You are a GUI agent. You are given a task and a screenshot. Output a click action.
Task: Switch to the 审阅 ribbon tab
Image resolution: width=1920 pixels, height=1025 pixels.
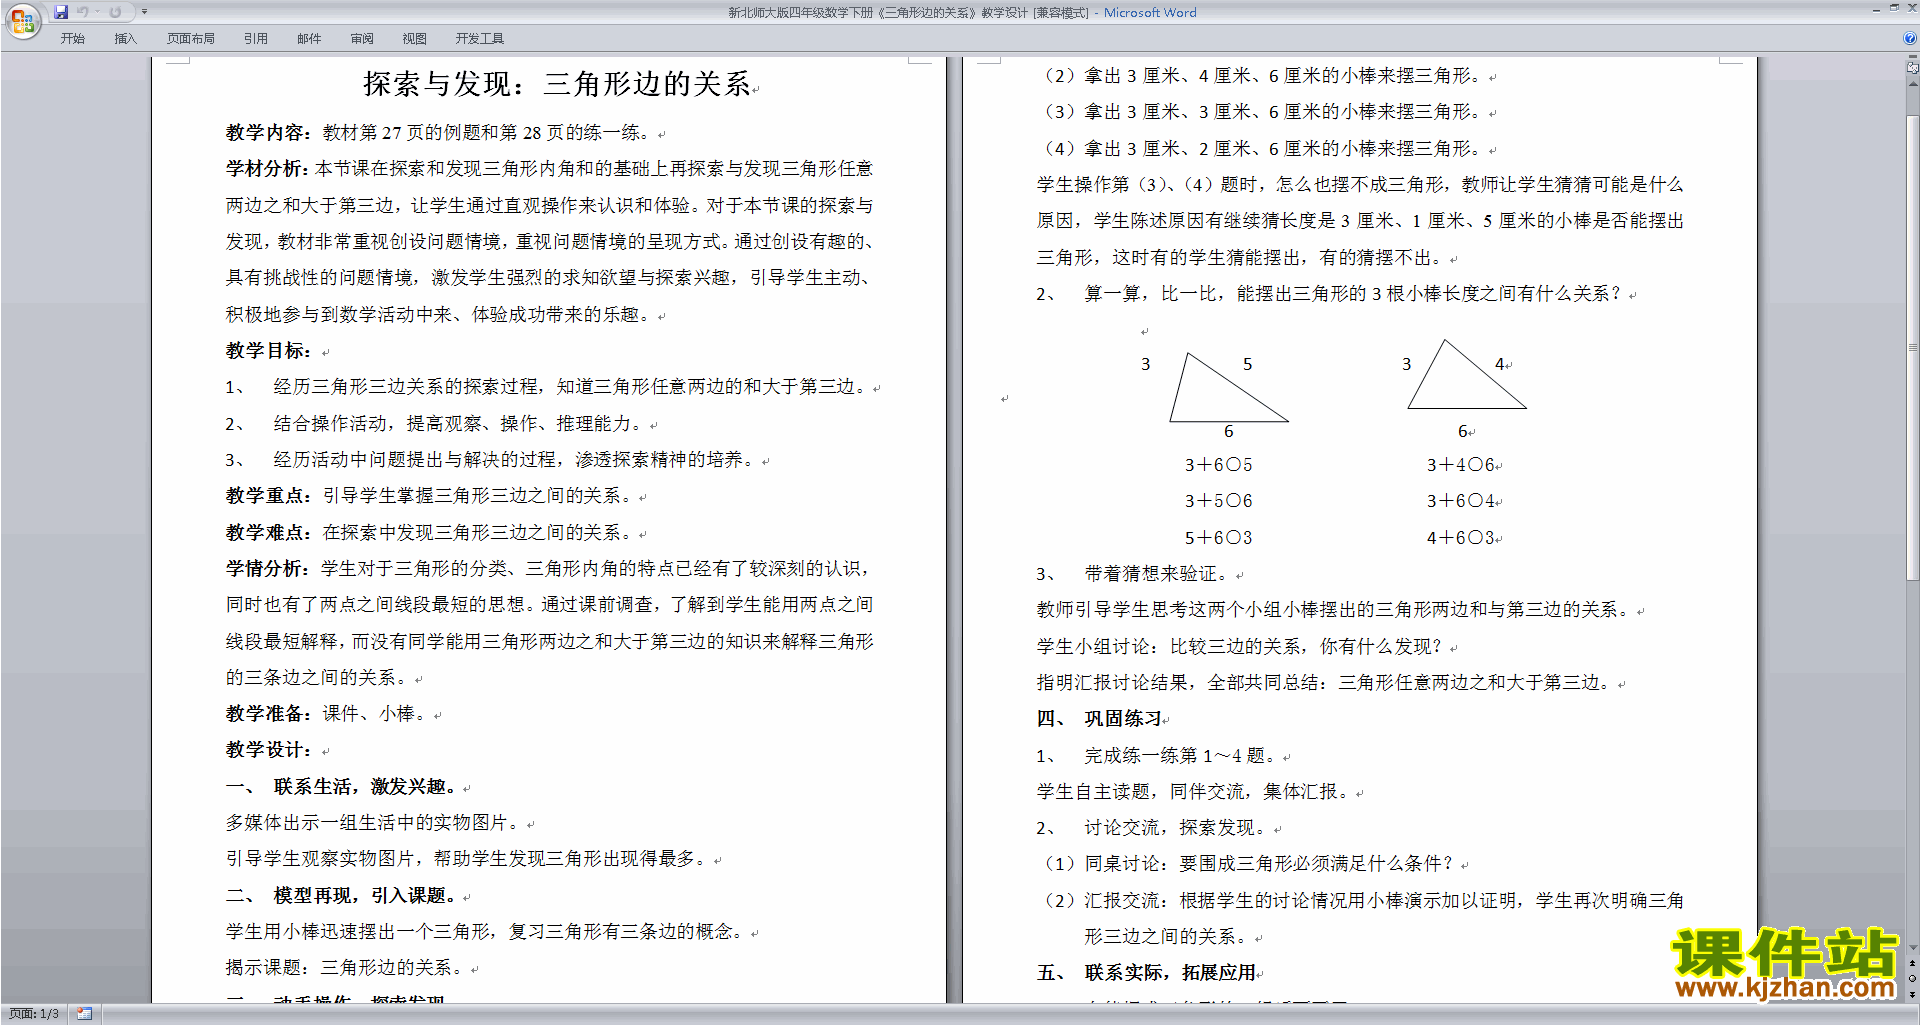[362, 39]
